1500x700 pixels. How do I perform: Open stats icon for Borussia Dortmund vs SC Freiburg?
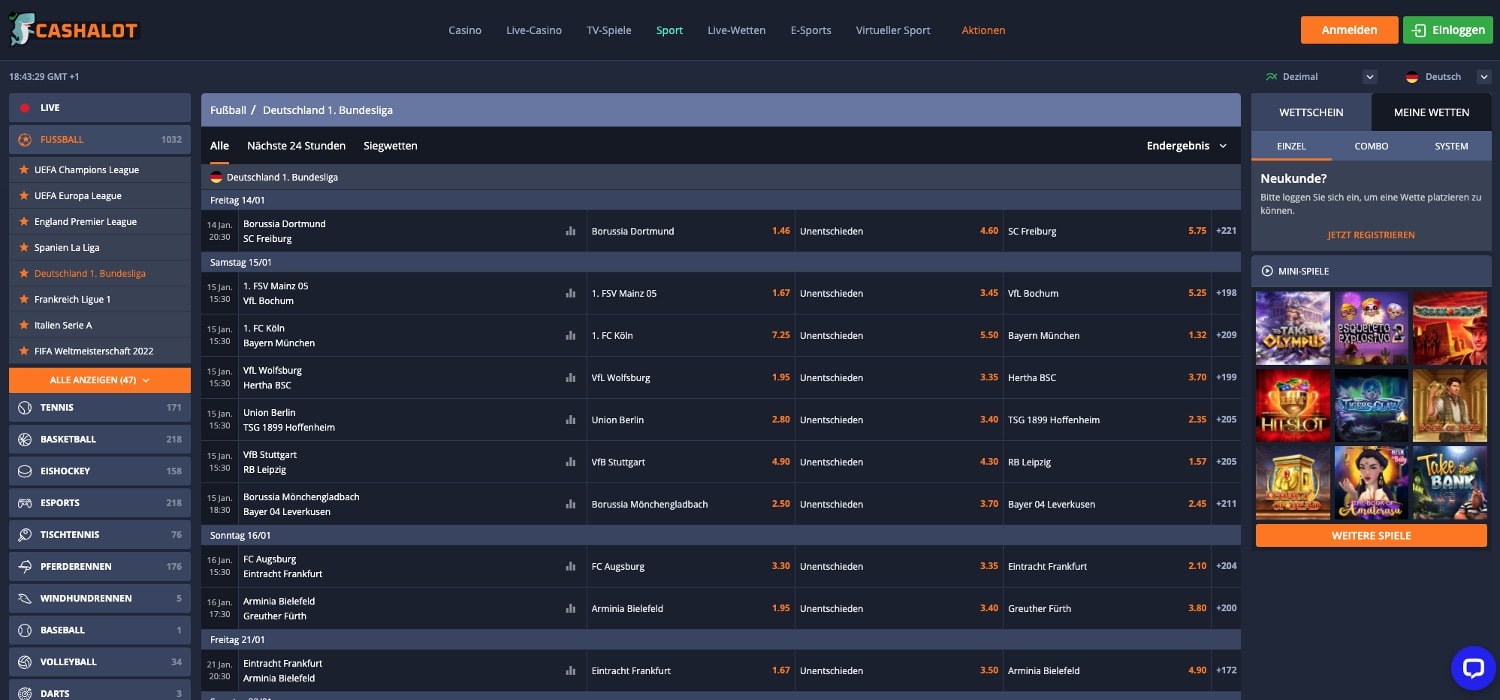click(x=571, y=231)
